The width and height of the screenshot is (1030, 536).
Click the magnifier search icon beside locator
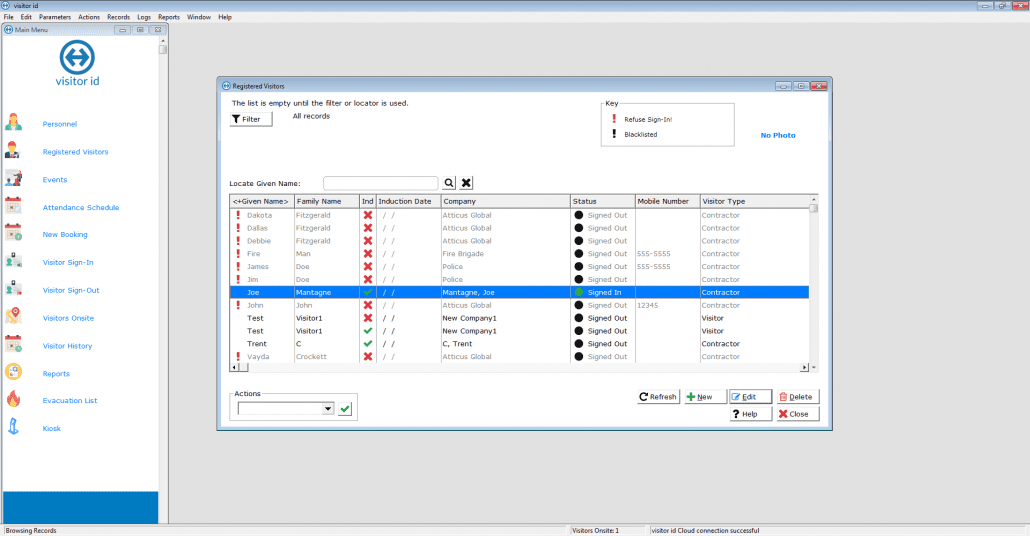pos(449,183)
